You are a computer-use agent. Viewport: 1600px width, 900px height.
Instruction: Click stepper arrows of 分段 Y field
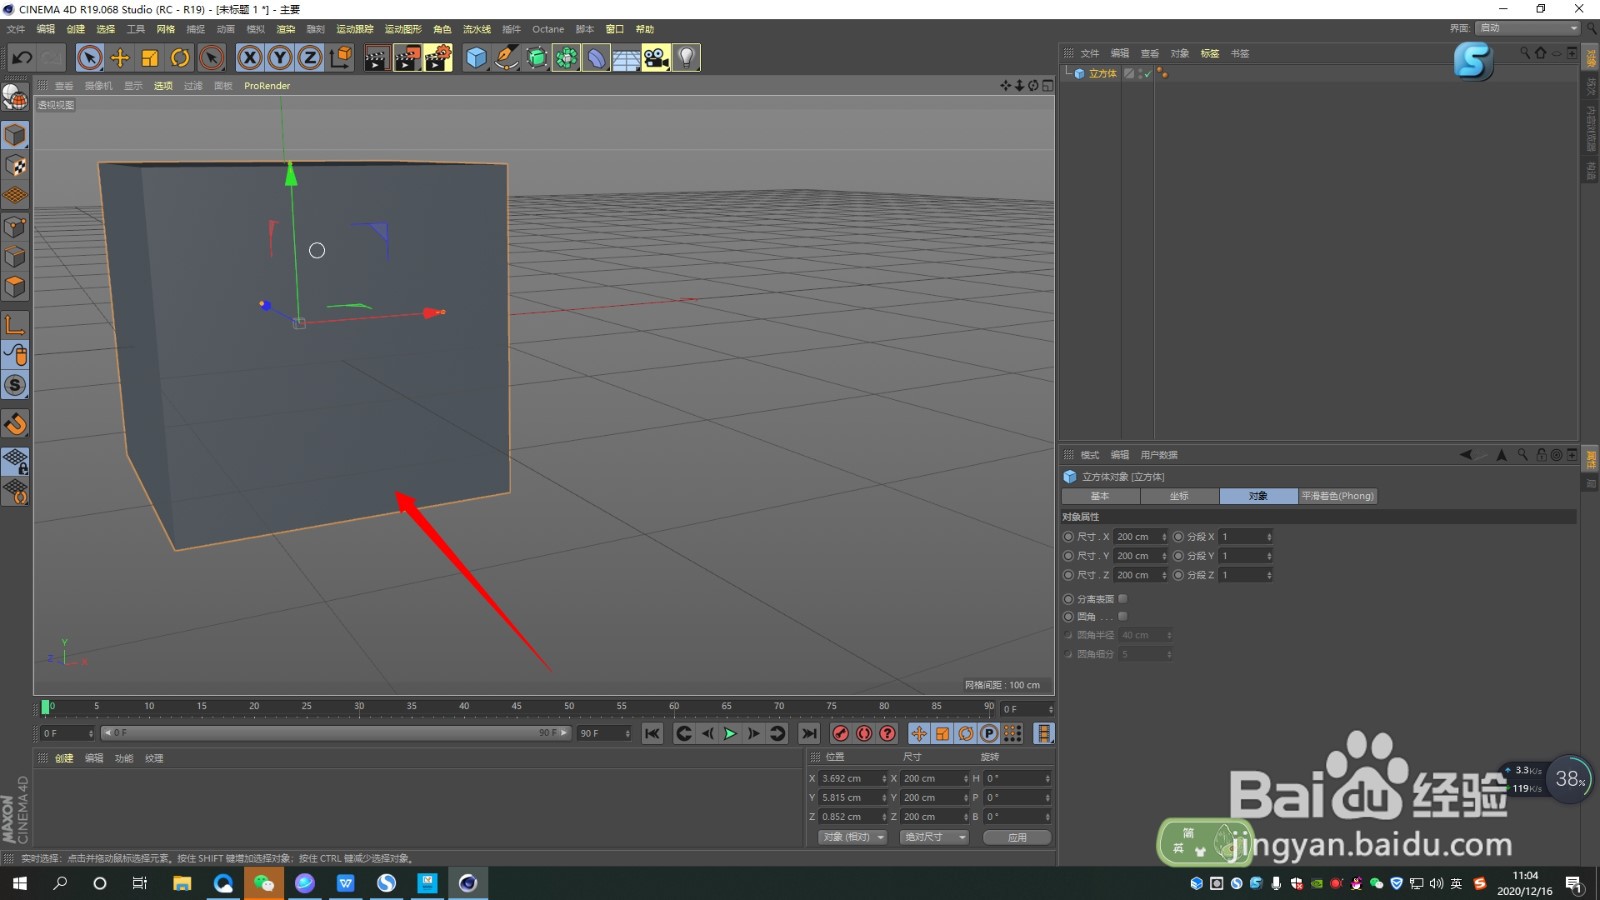(1269, 556)
